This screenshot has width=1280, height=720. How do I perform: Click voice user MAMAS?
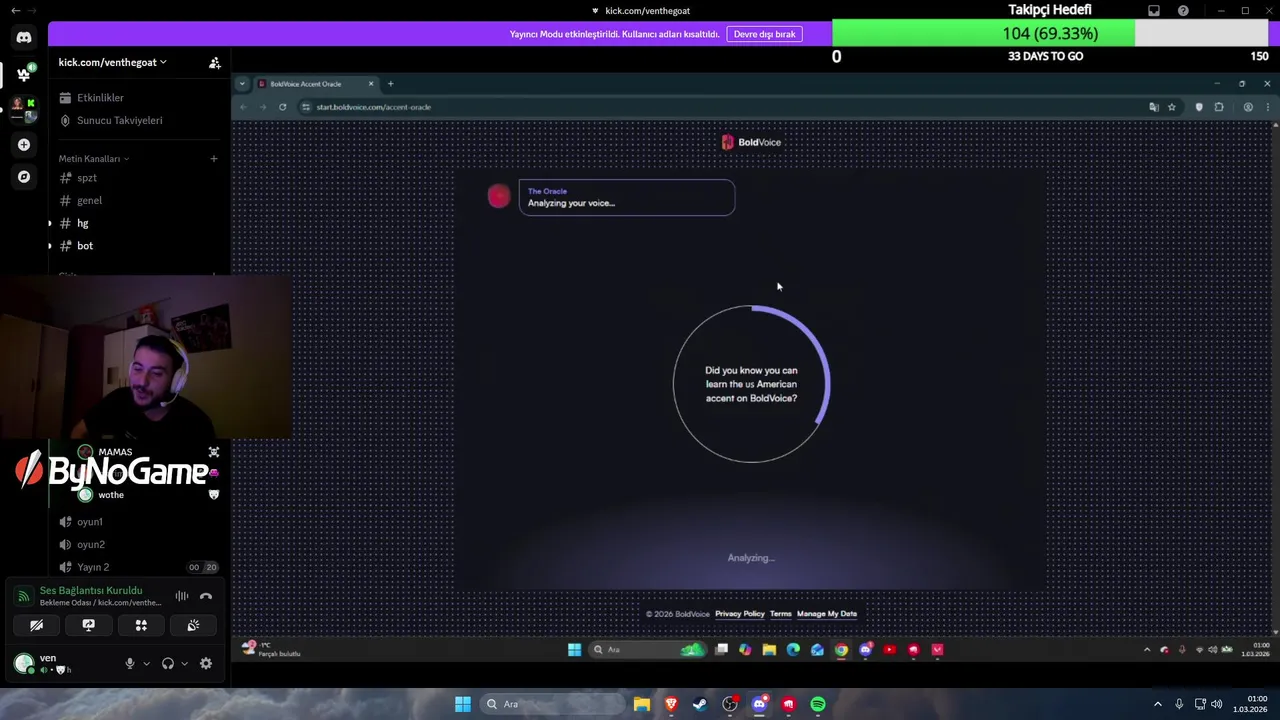pos(115,452)
